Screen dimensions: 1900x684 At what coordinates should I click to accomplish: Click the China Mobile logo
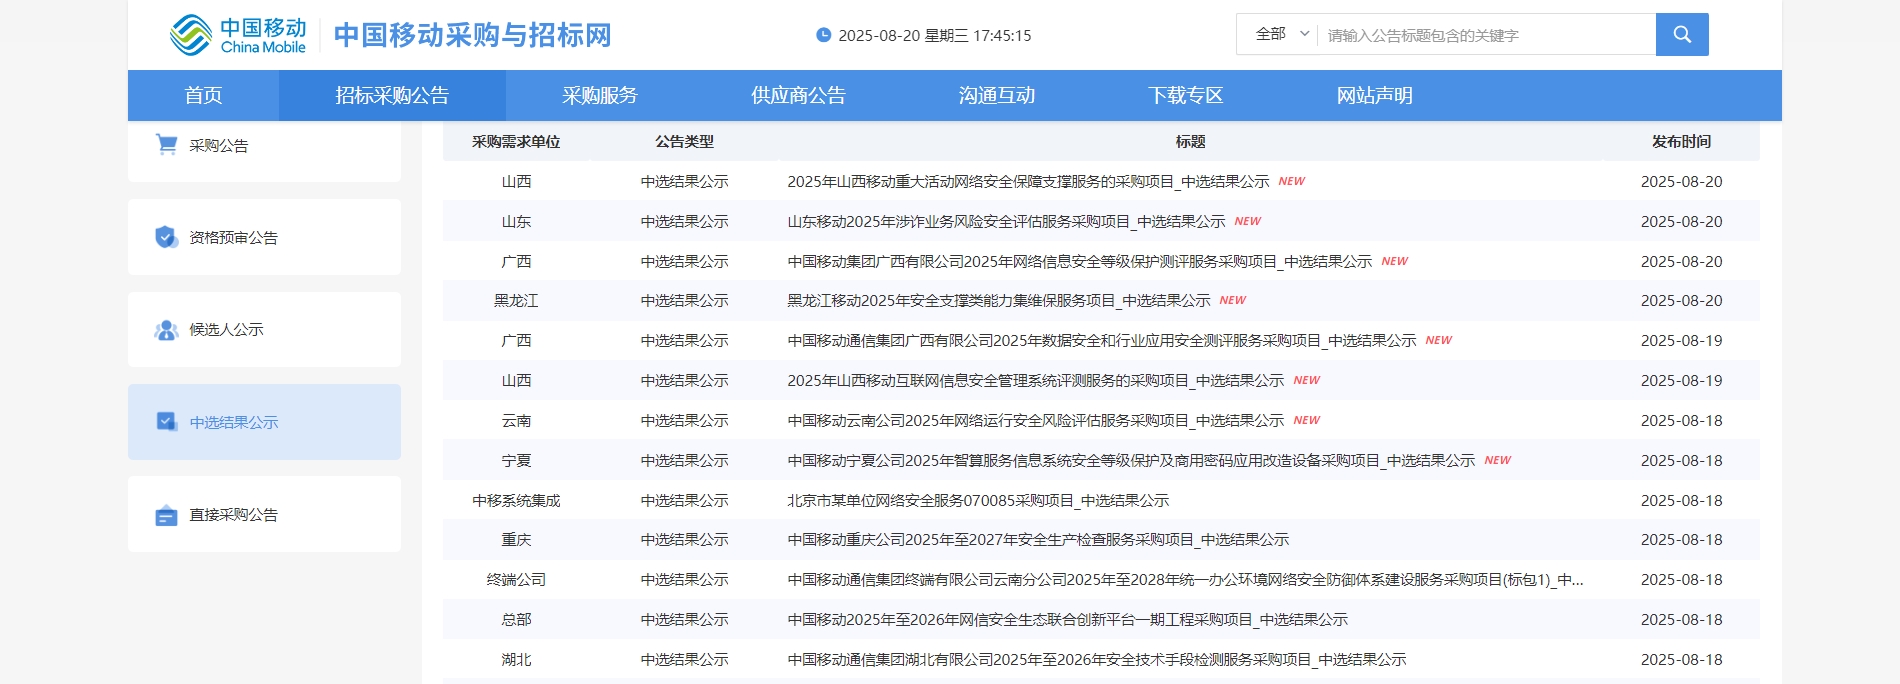click(238, 35)
